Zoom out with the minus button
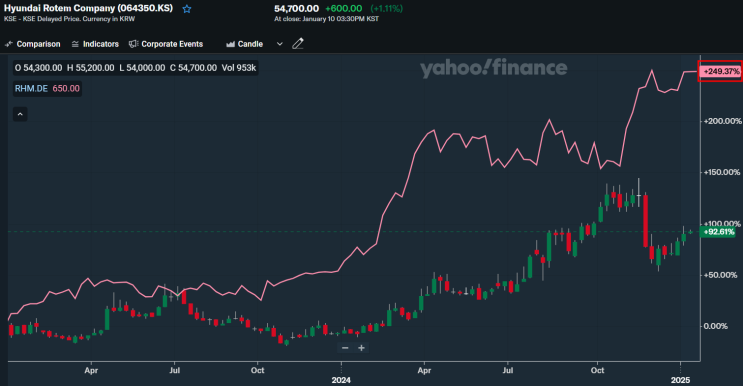The image size is (743, 386). coord(345,348)
